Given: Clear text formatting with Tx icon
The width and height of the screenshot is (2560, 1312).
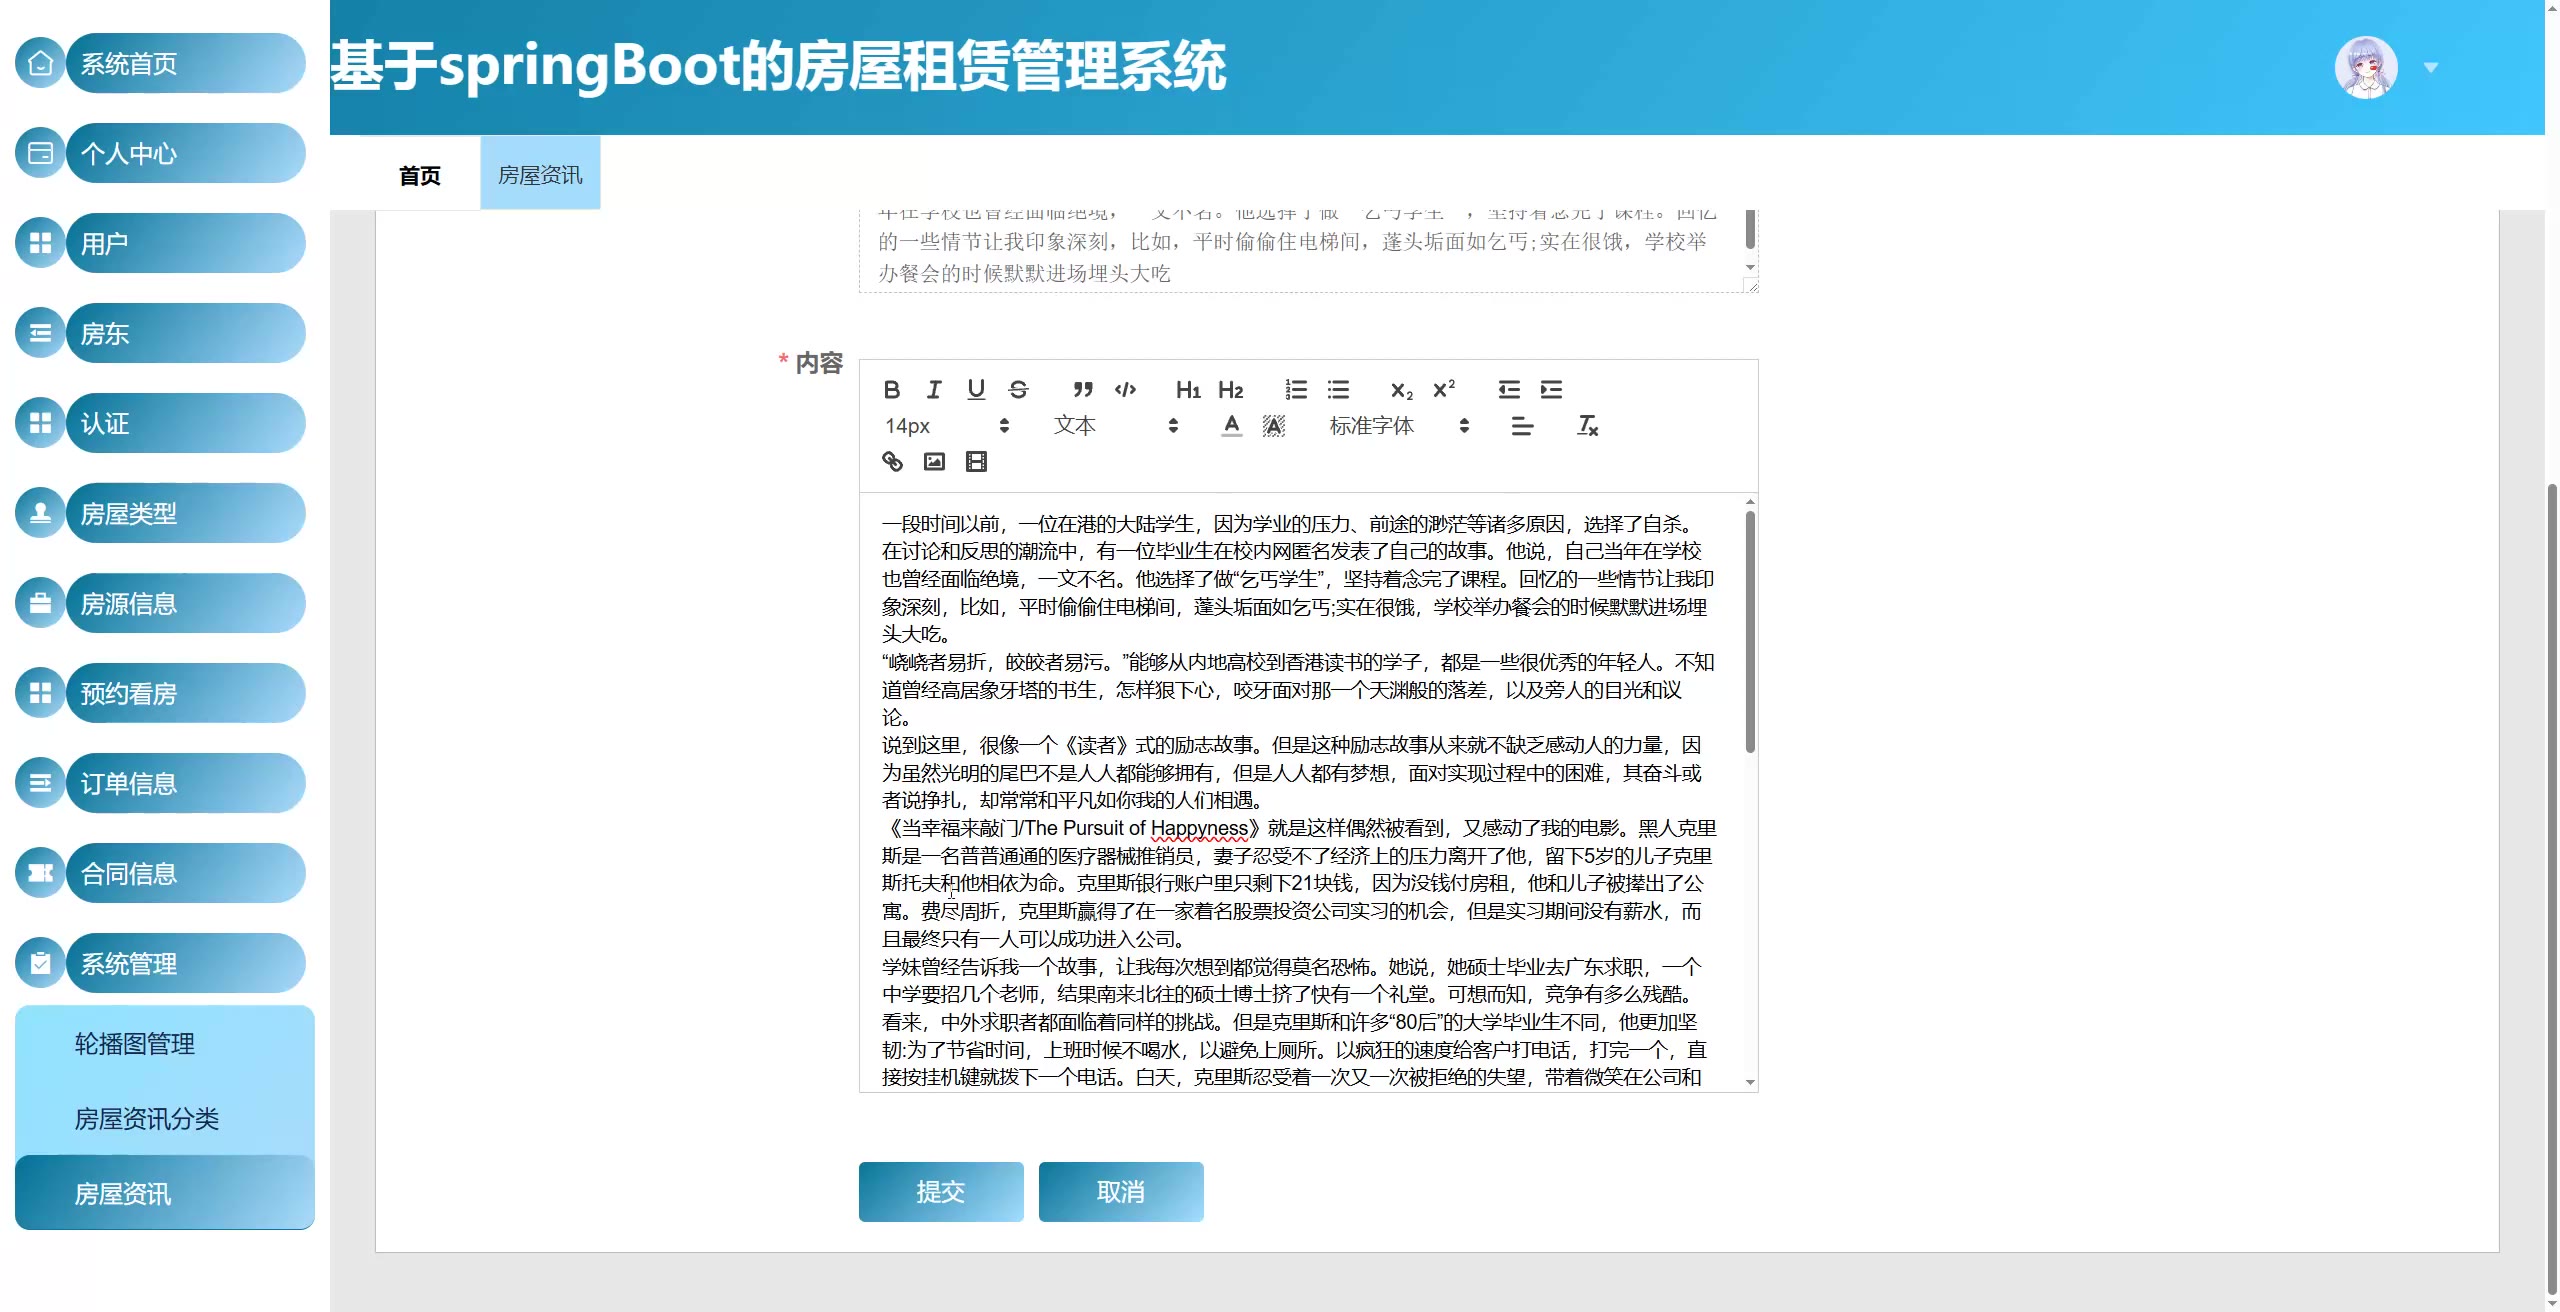Looking at the screenshot, I should 1587,426.
